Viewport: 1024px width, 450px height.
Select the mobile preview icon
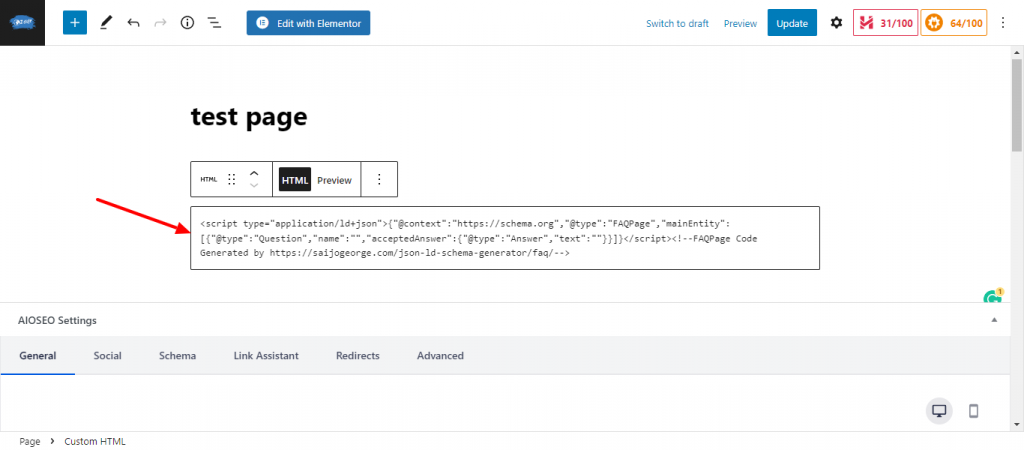coord(973,411)
